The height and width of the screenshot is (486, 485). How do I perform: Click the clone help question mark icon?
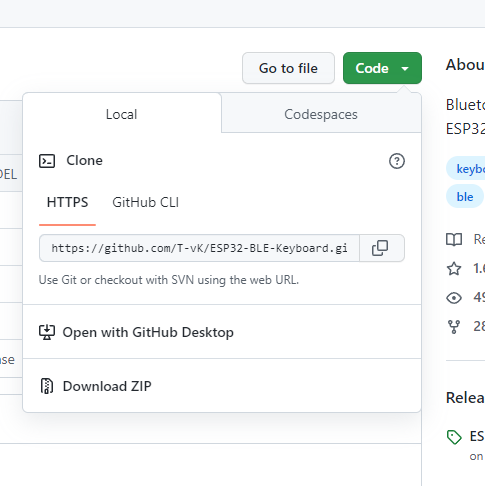coord(397,161)
